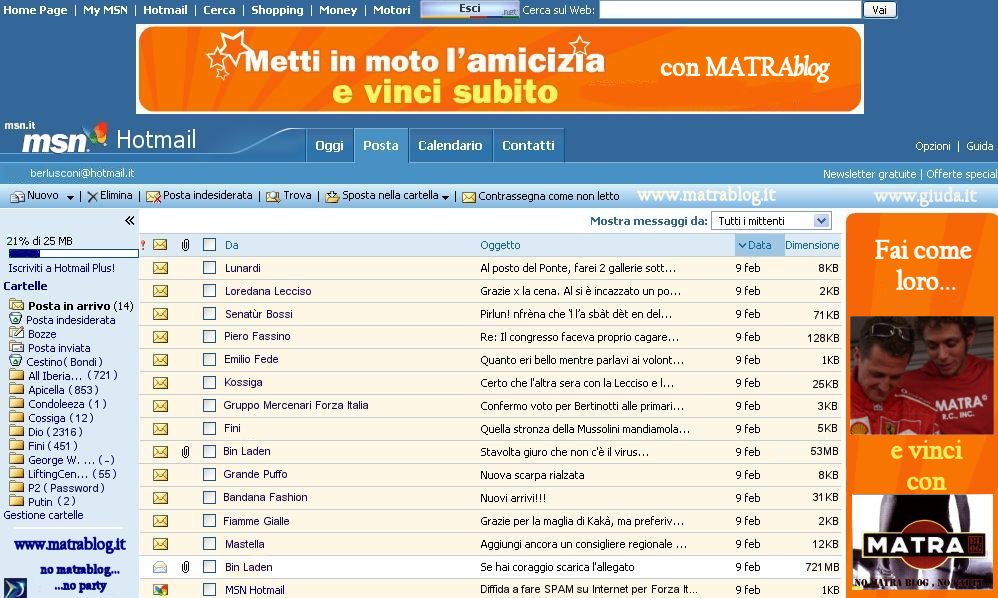Click the Bozze drafts folder icon
The width and height of the screenshot is (998, 598).
tap(16, 333)
